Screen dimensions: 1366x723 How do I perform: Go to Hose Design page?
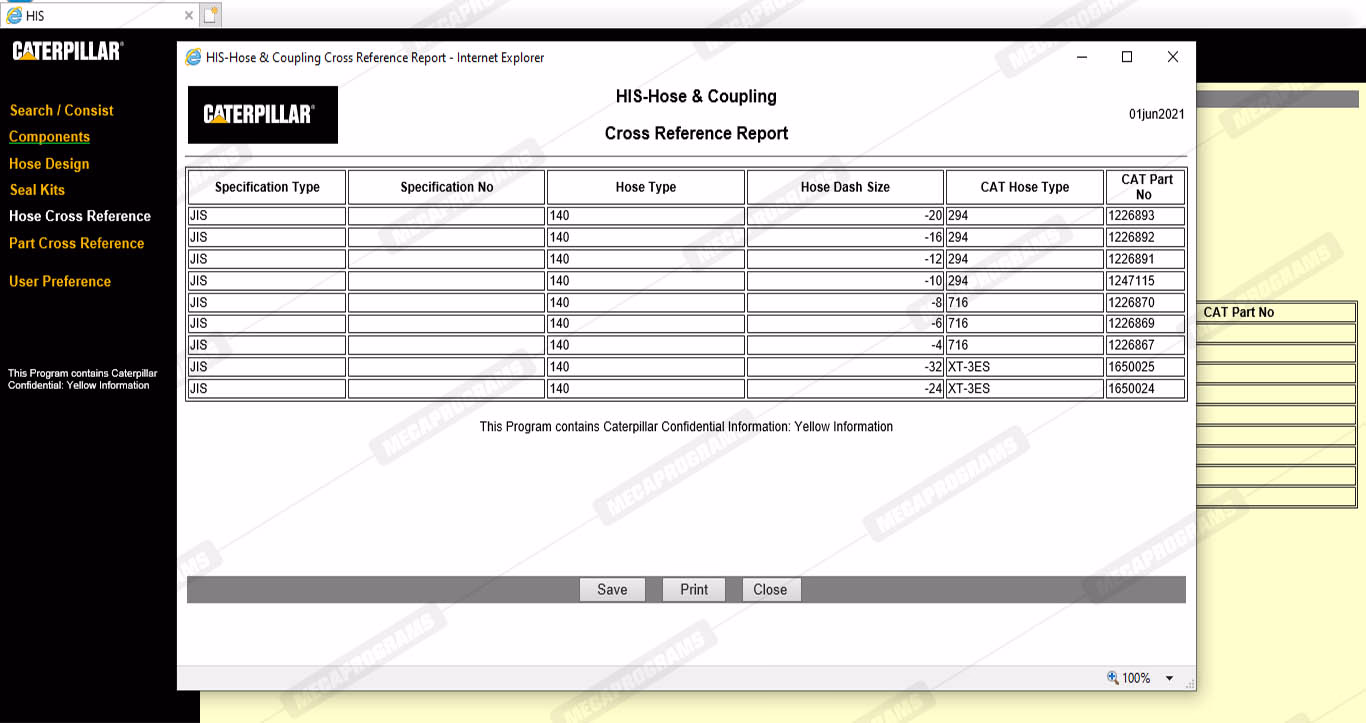[x=49, y=164]
